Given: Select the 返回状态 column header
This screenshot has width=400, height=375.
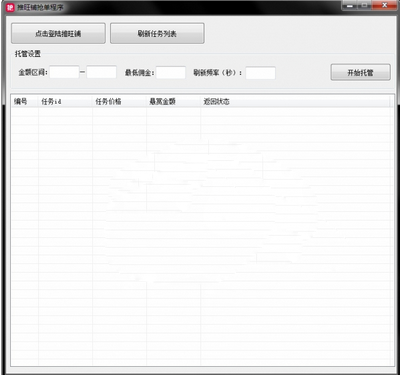Looking at the screenshot, I should coord(294,102).
